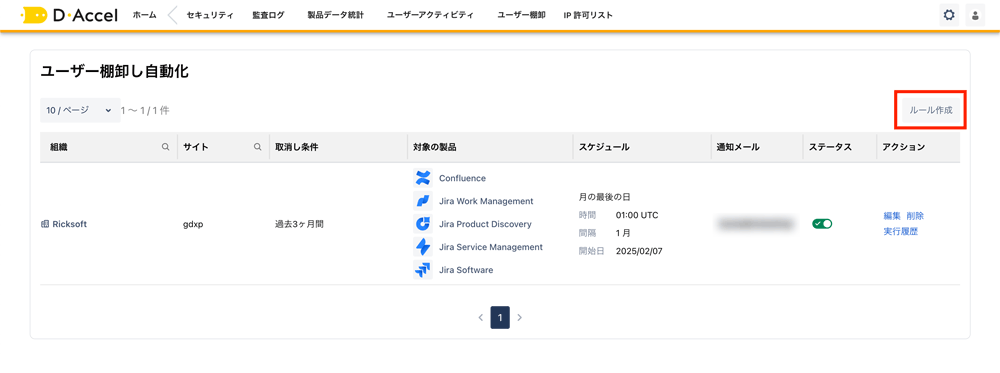Select page 1 in pagination
This screenshot has width=1000, height=373.
pyautogui.click(x=500, y=317)
